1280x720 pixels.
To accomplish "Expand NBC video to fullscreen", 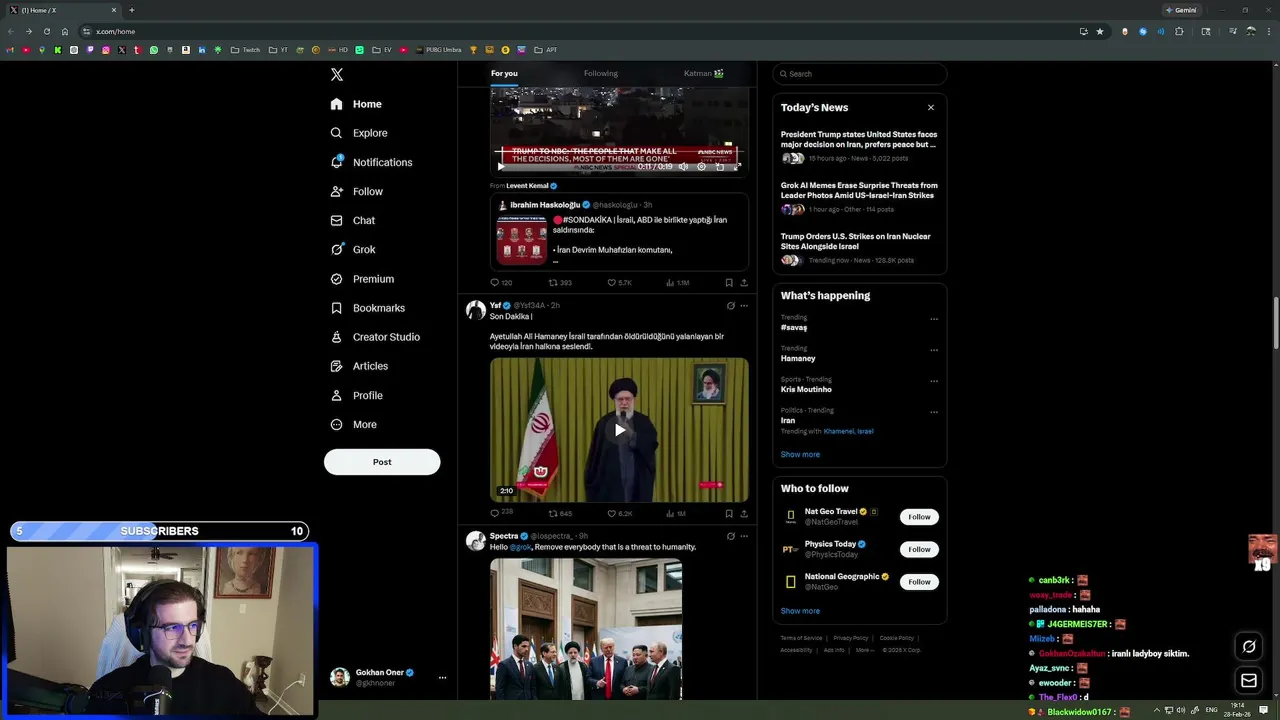I will coord(737,167).
